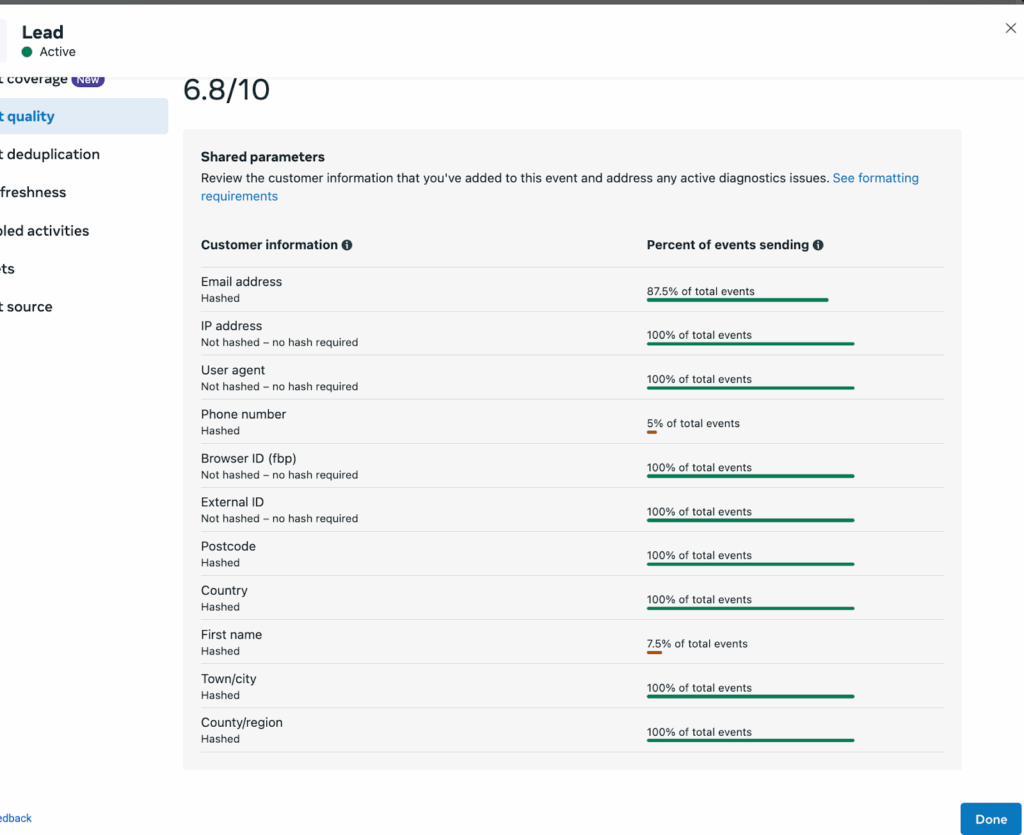Click the 6.8/10 quality score

[226, 90]
